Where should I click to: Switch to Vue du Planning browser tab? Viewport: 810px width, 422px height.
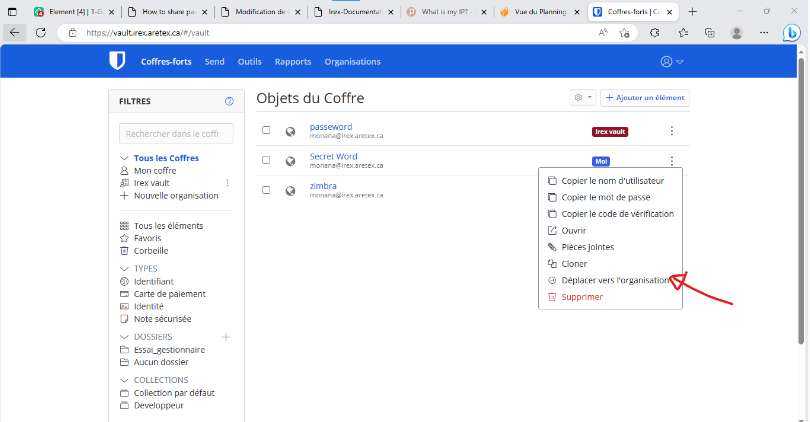pyautogui.click(x=540, y=11)
